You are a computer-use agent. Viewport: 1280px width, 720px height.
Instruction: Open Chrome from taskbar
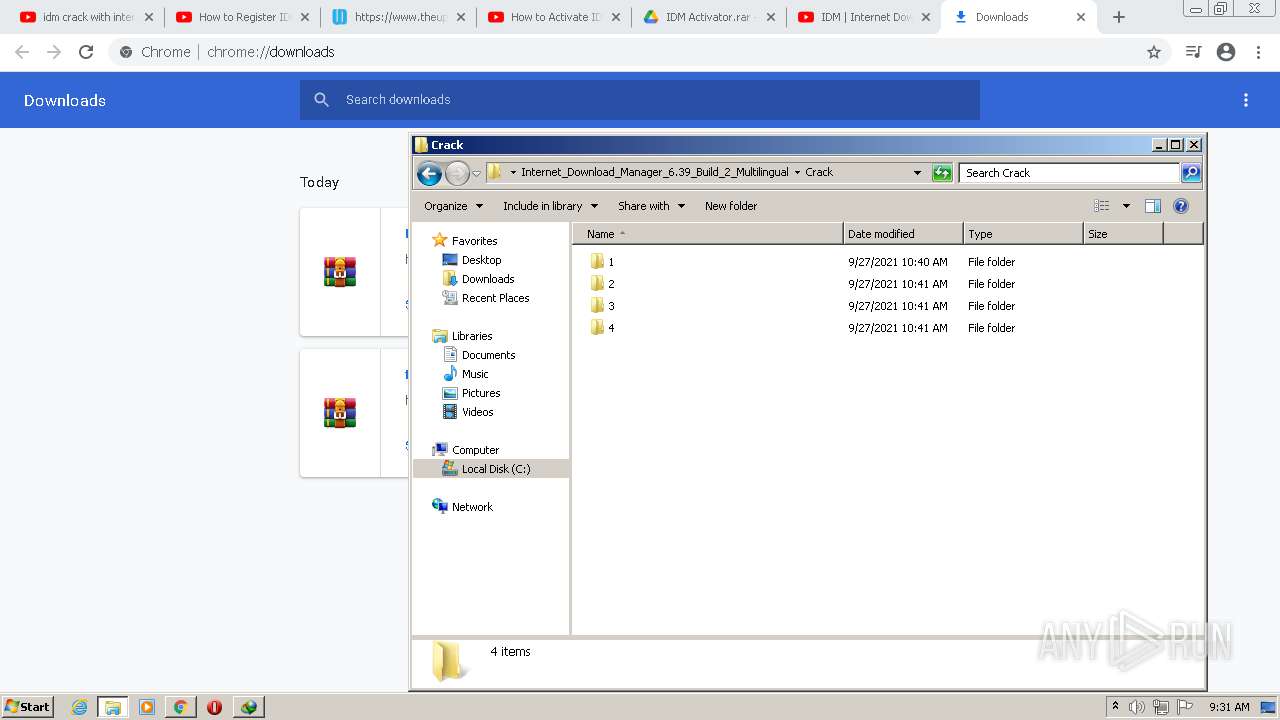click(180, 707)
